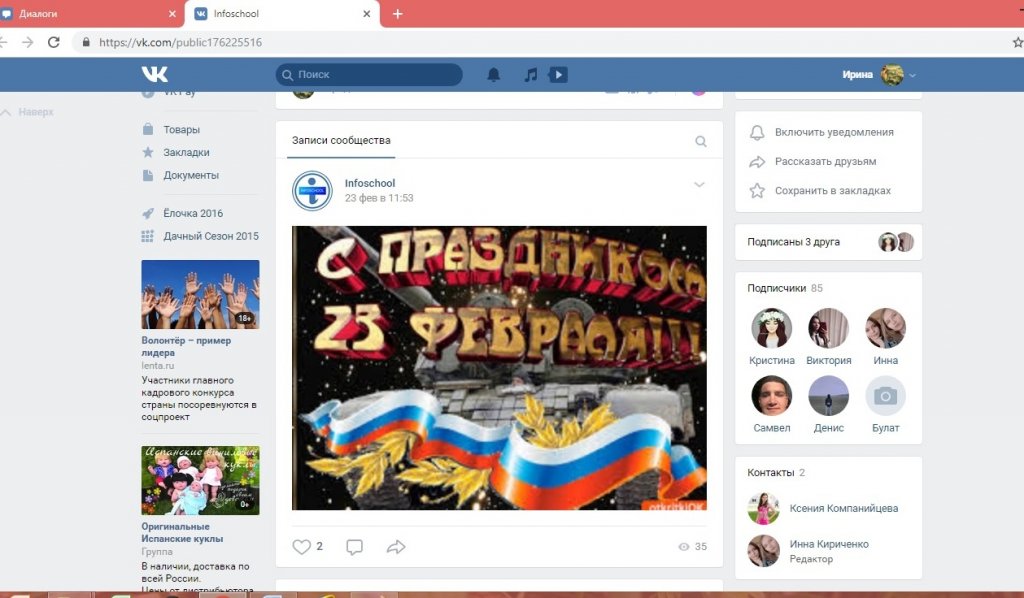Reload the page with browser refresh icon
Screen dimensions: 1024x598
tap(54, 42)
